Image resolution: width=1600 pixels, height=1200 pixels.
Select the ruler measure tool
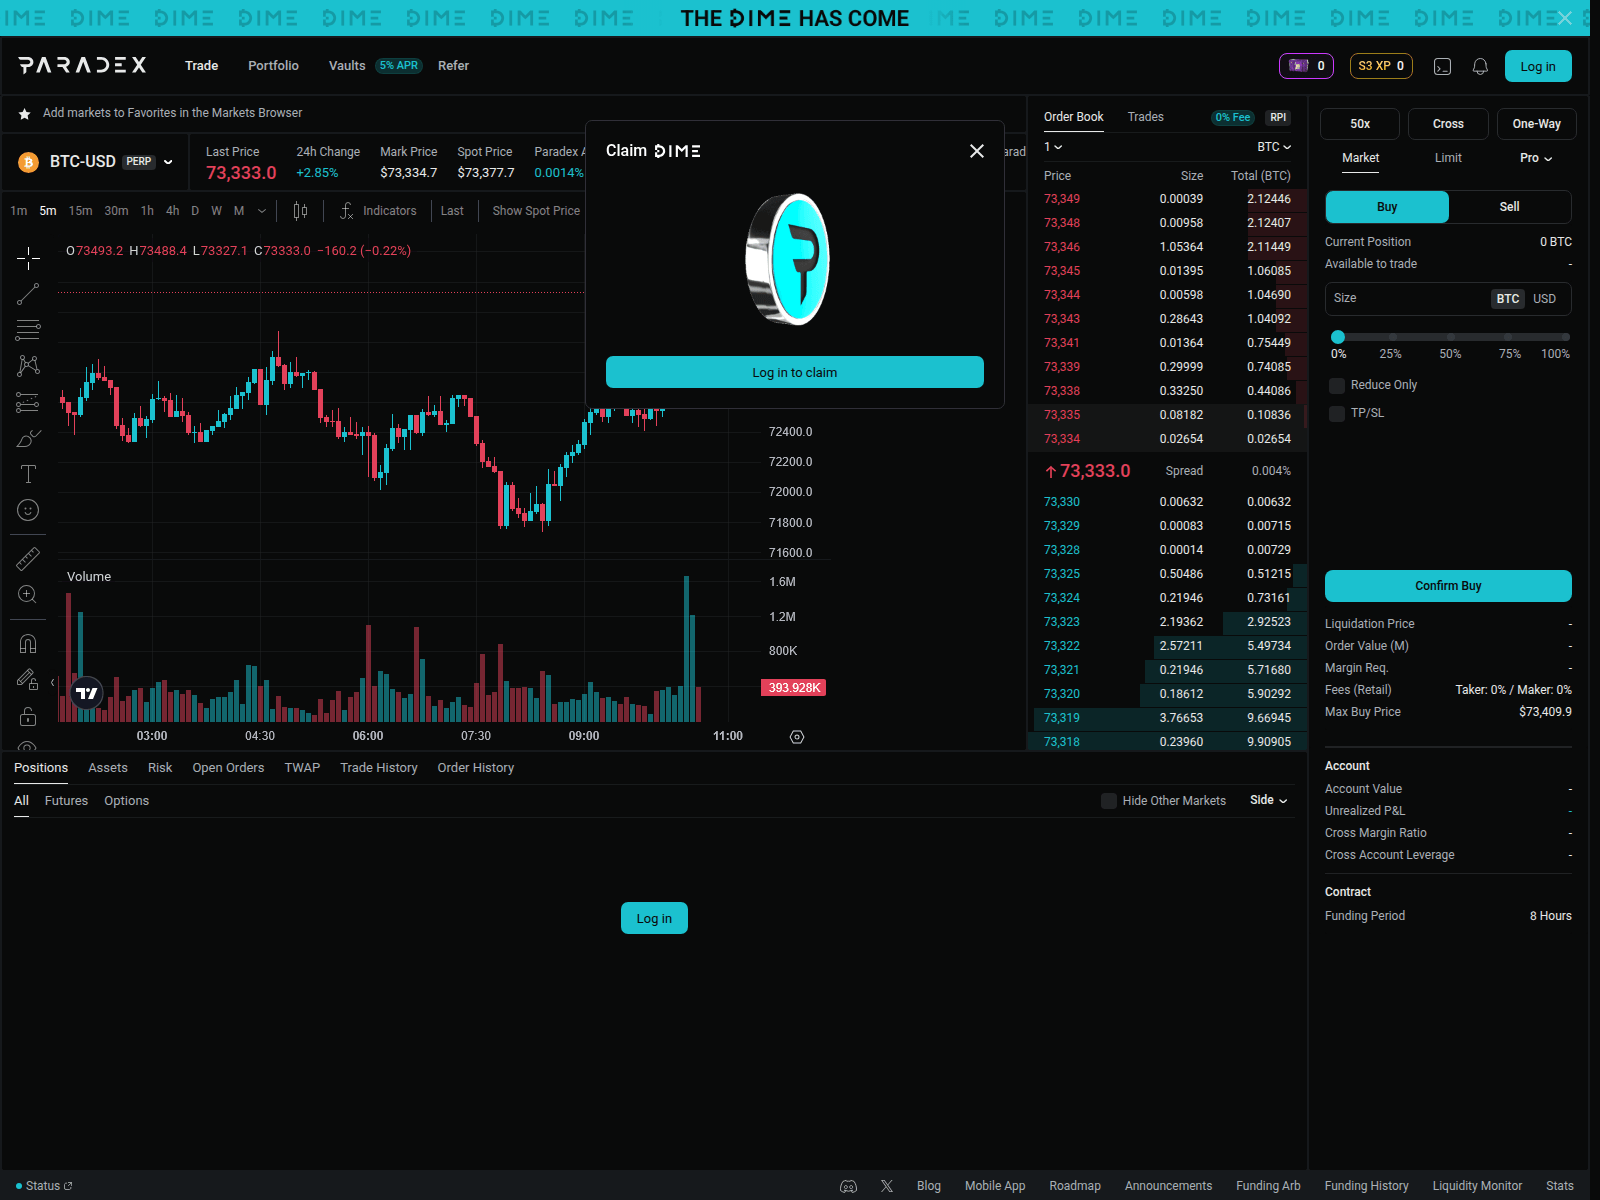click(x=27, y=558)
